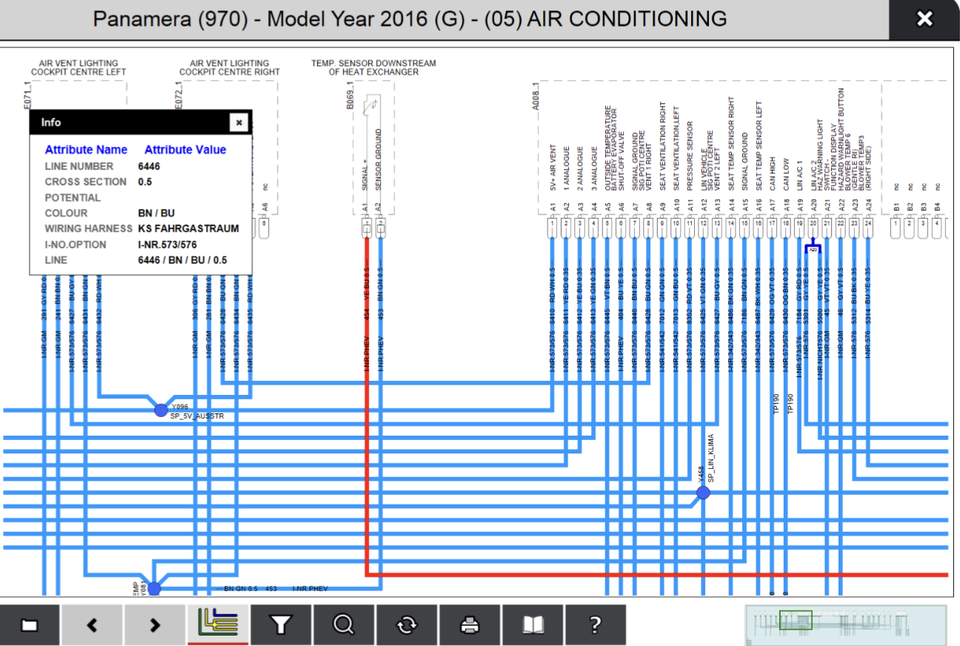Click Attribute Name column header

86,149
